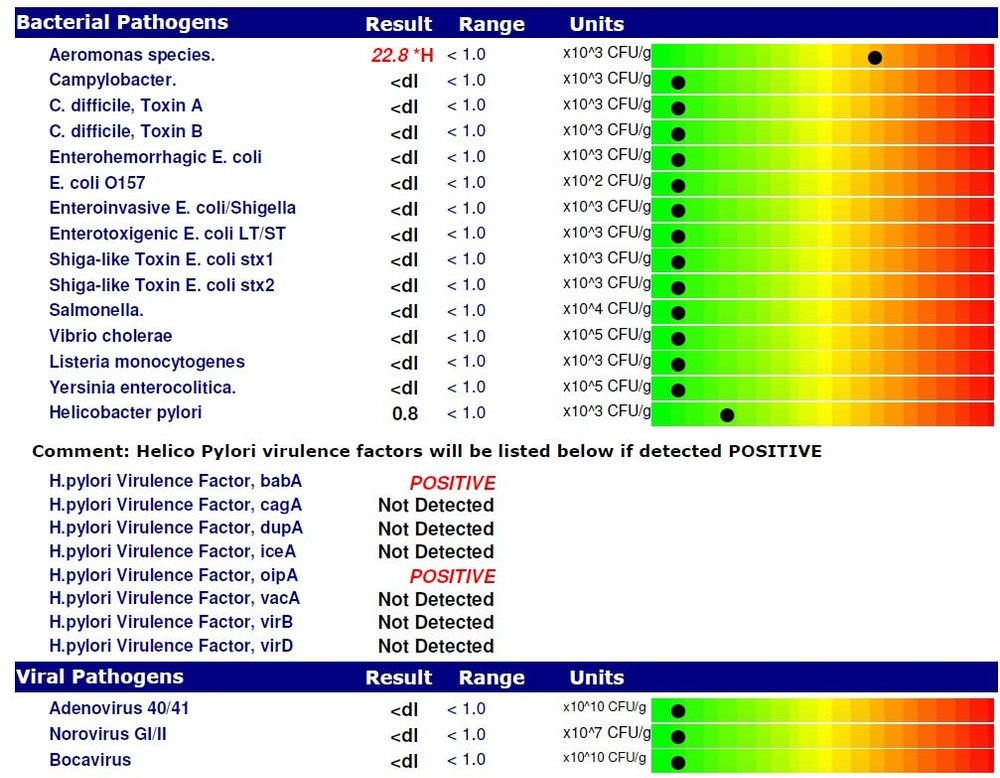Click the Adenovirus 40/41 marker dot
1000x778 pixels.
[x=678, y=711]
